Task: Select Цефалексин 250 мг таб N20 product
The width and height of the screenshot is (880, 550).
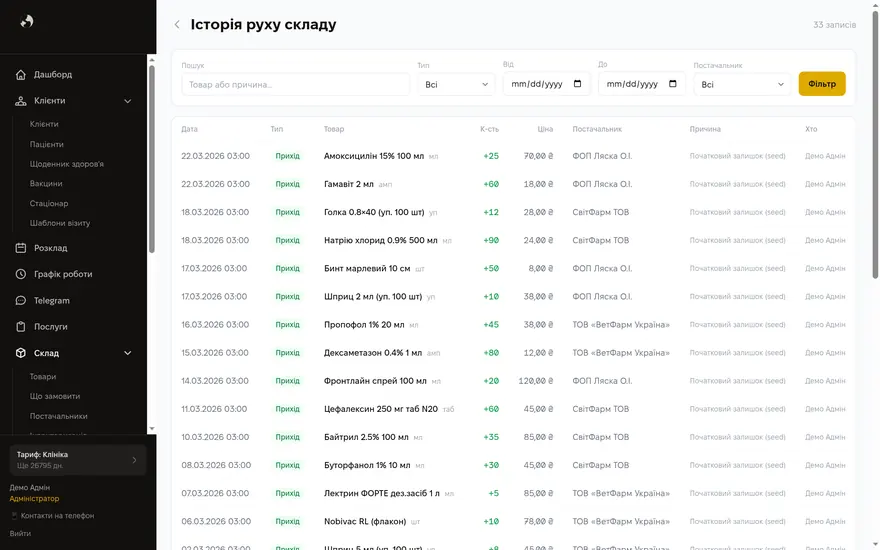Action: [381, 409]
